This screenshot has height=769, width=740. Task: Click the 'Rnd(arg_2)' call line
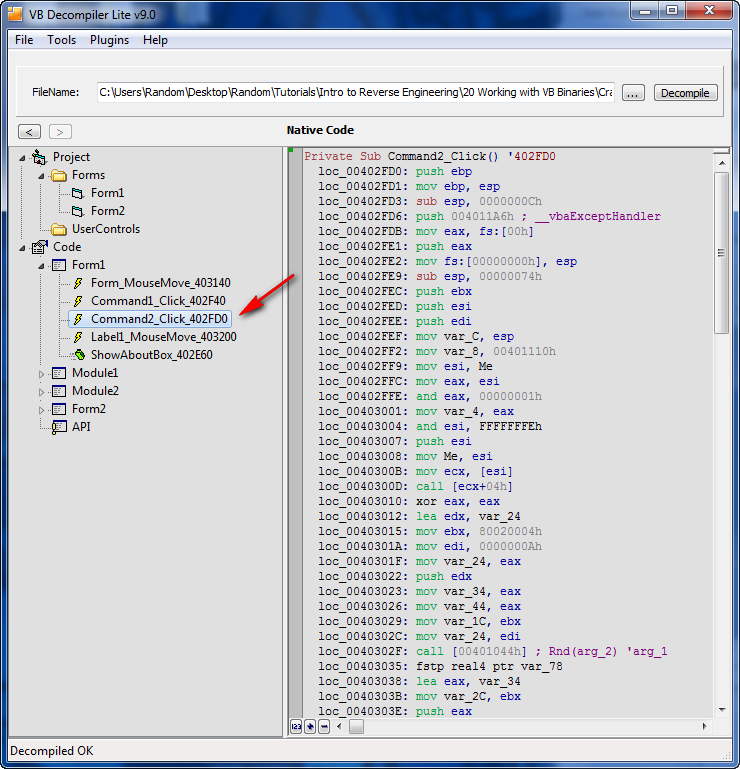click(492, 651)
